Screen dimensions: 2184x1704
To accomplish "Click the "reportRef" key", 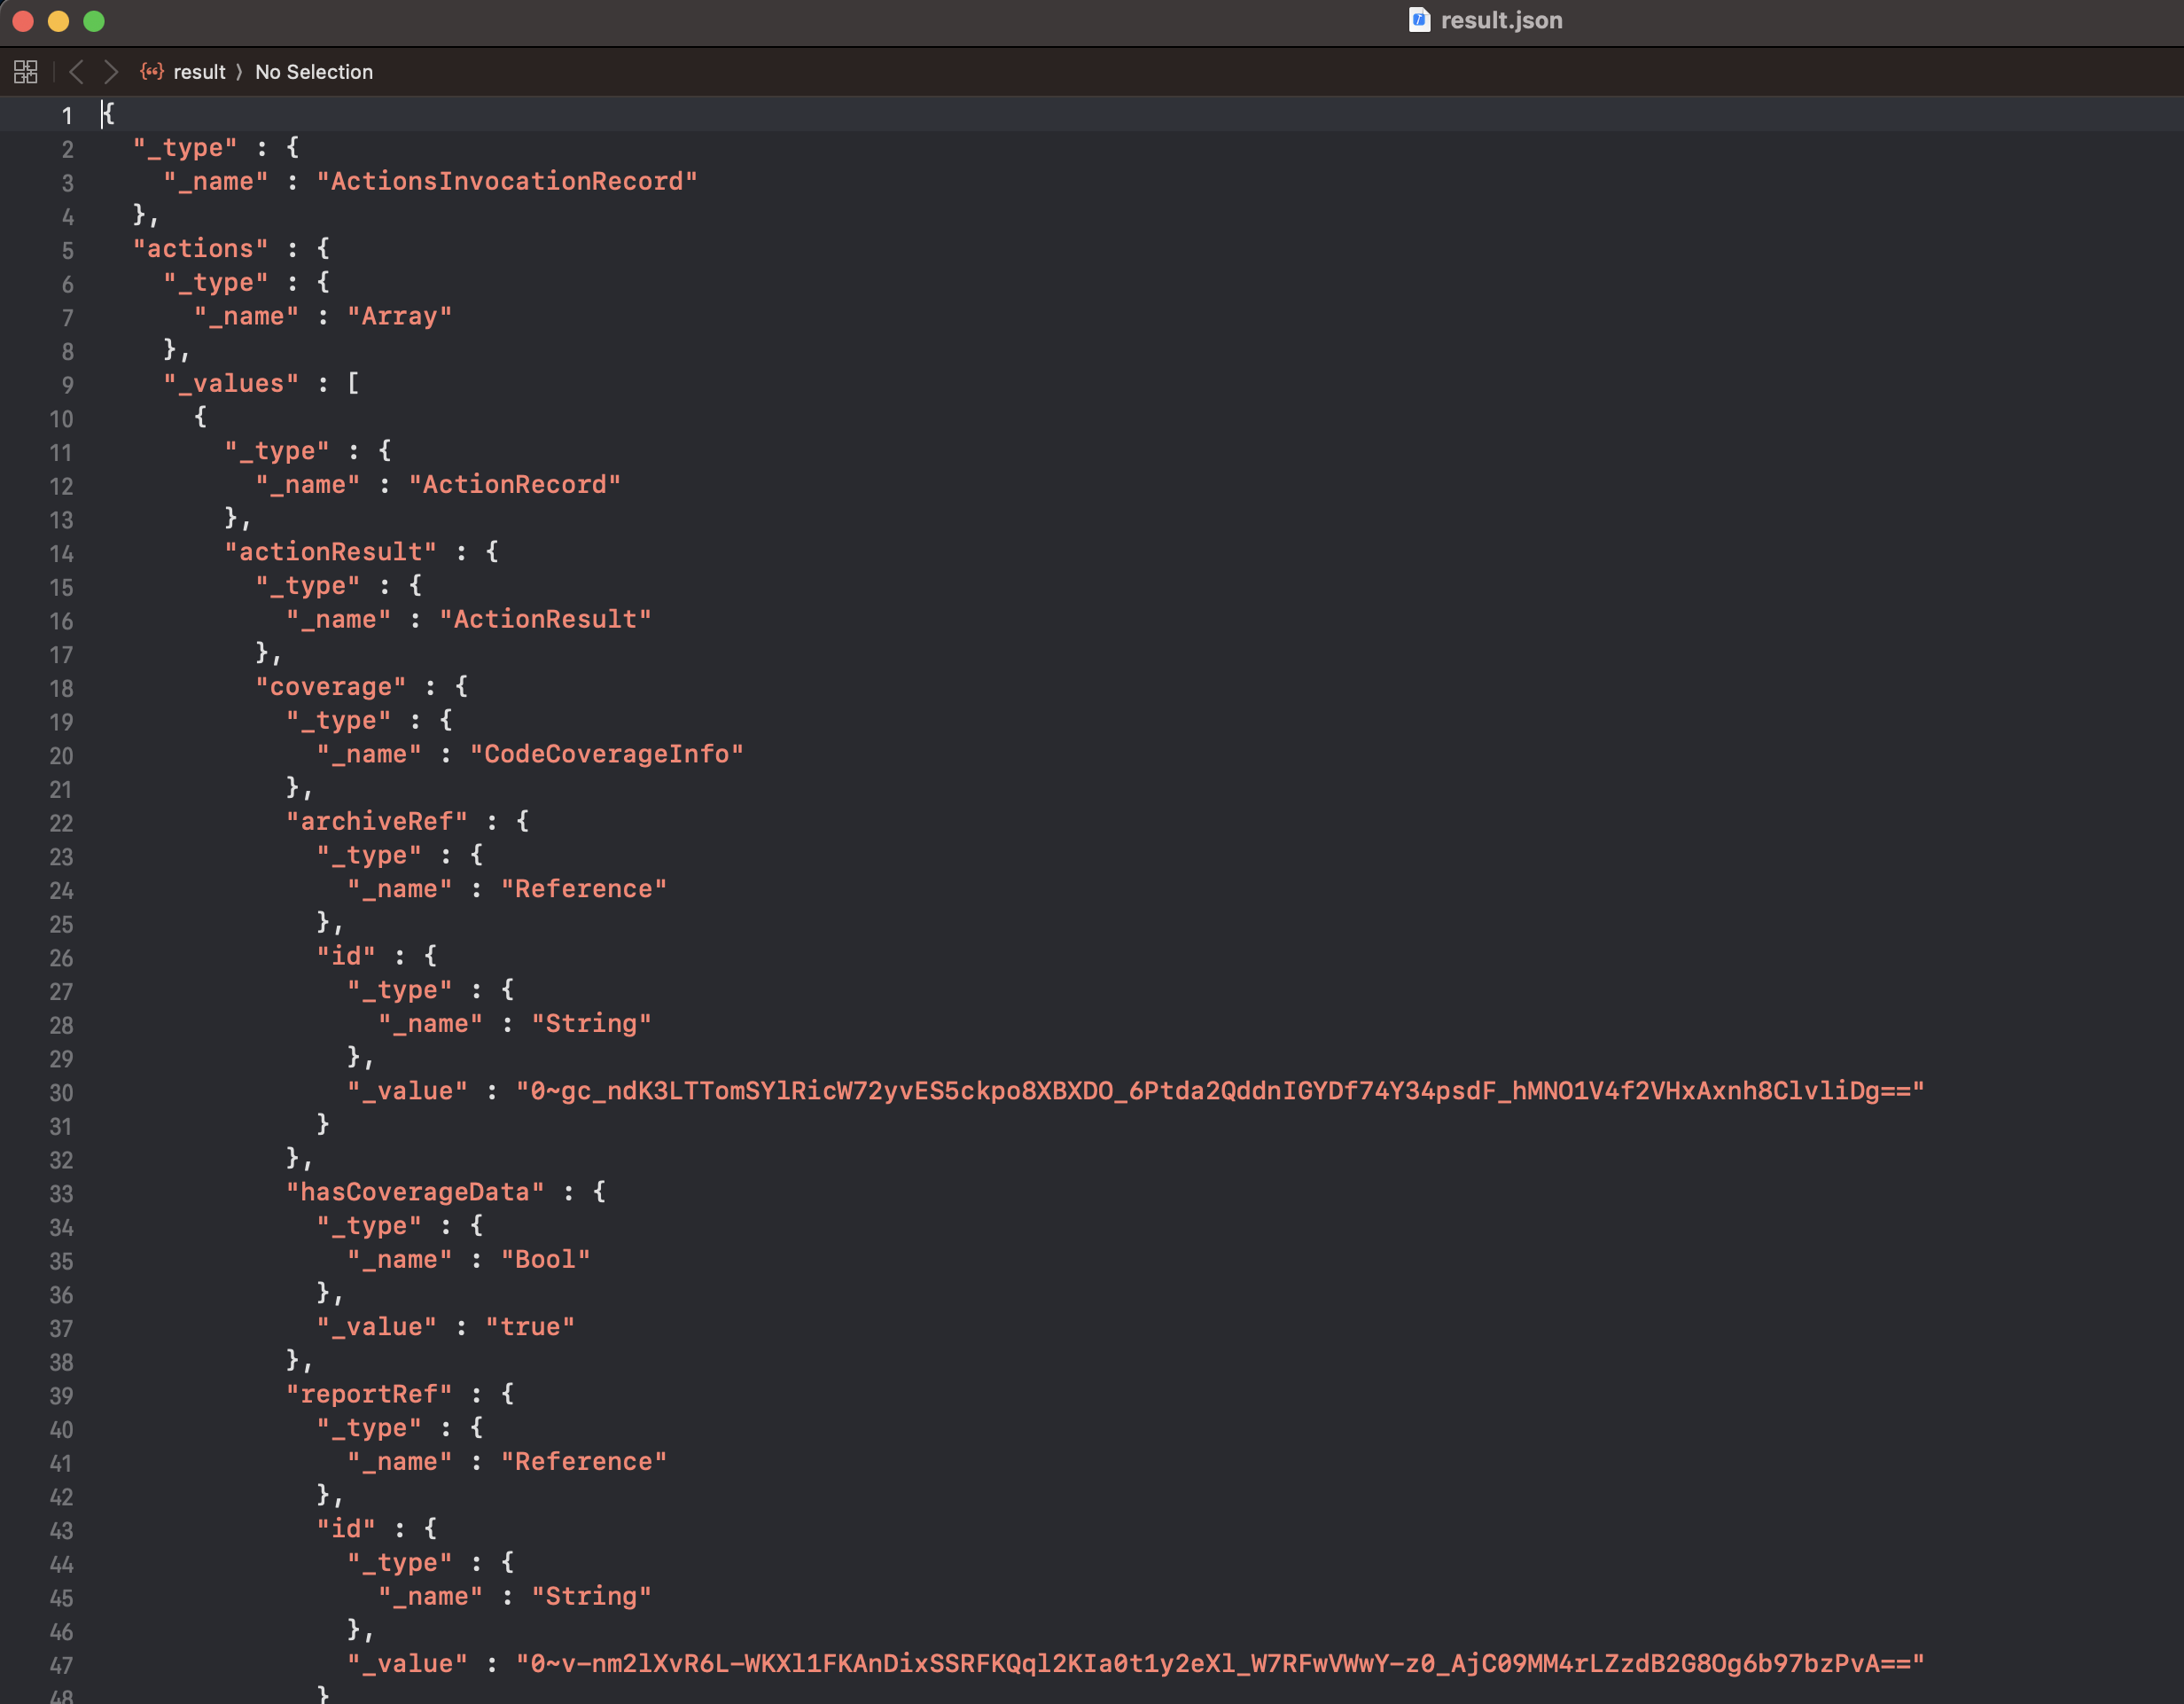I will [369, 1394].
